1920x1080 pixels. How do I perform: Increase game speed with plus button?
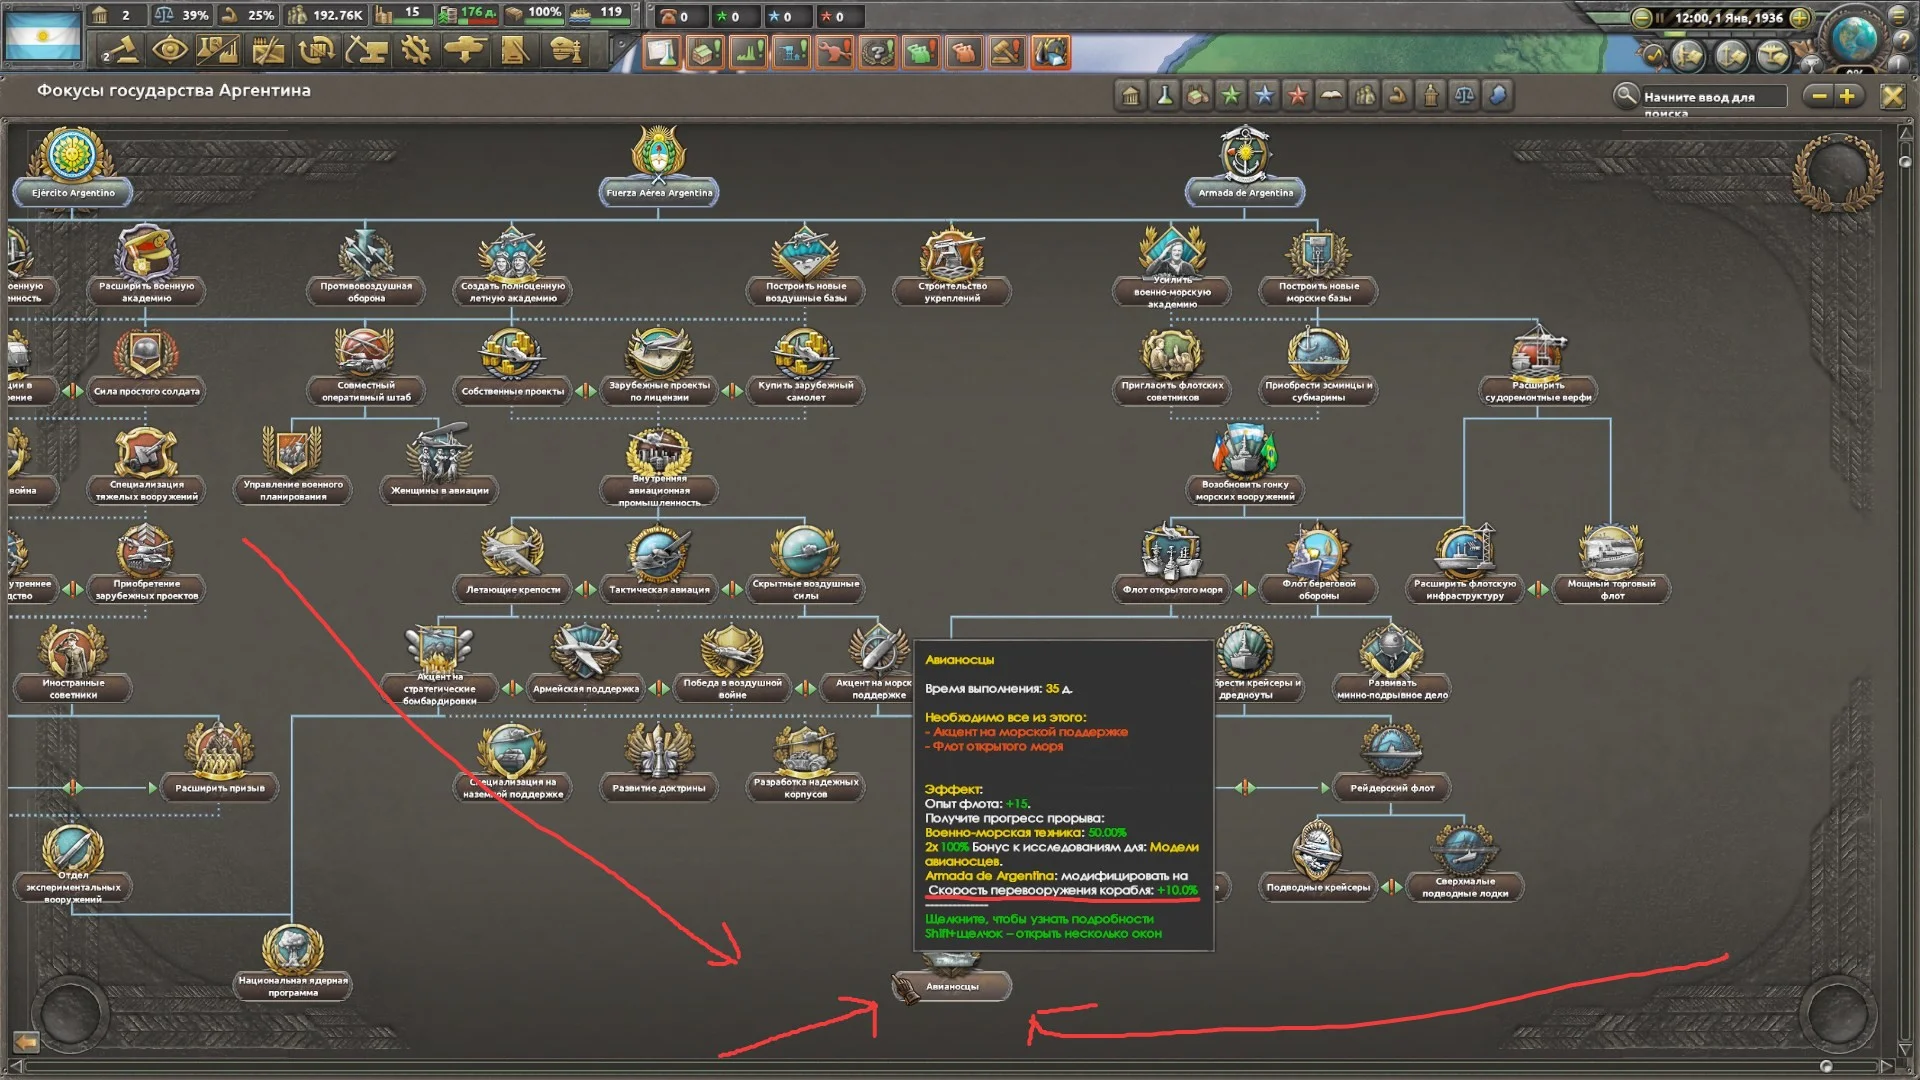pyautogui.click(x=1799, y=17)
